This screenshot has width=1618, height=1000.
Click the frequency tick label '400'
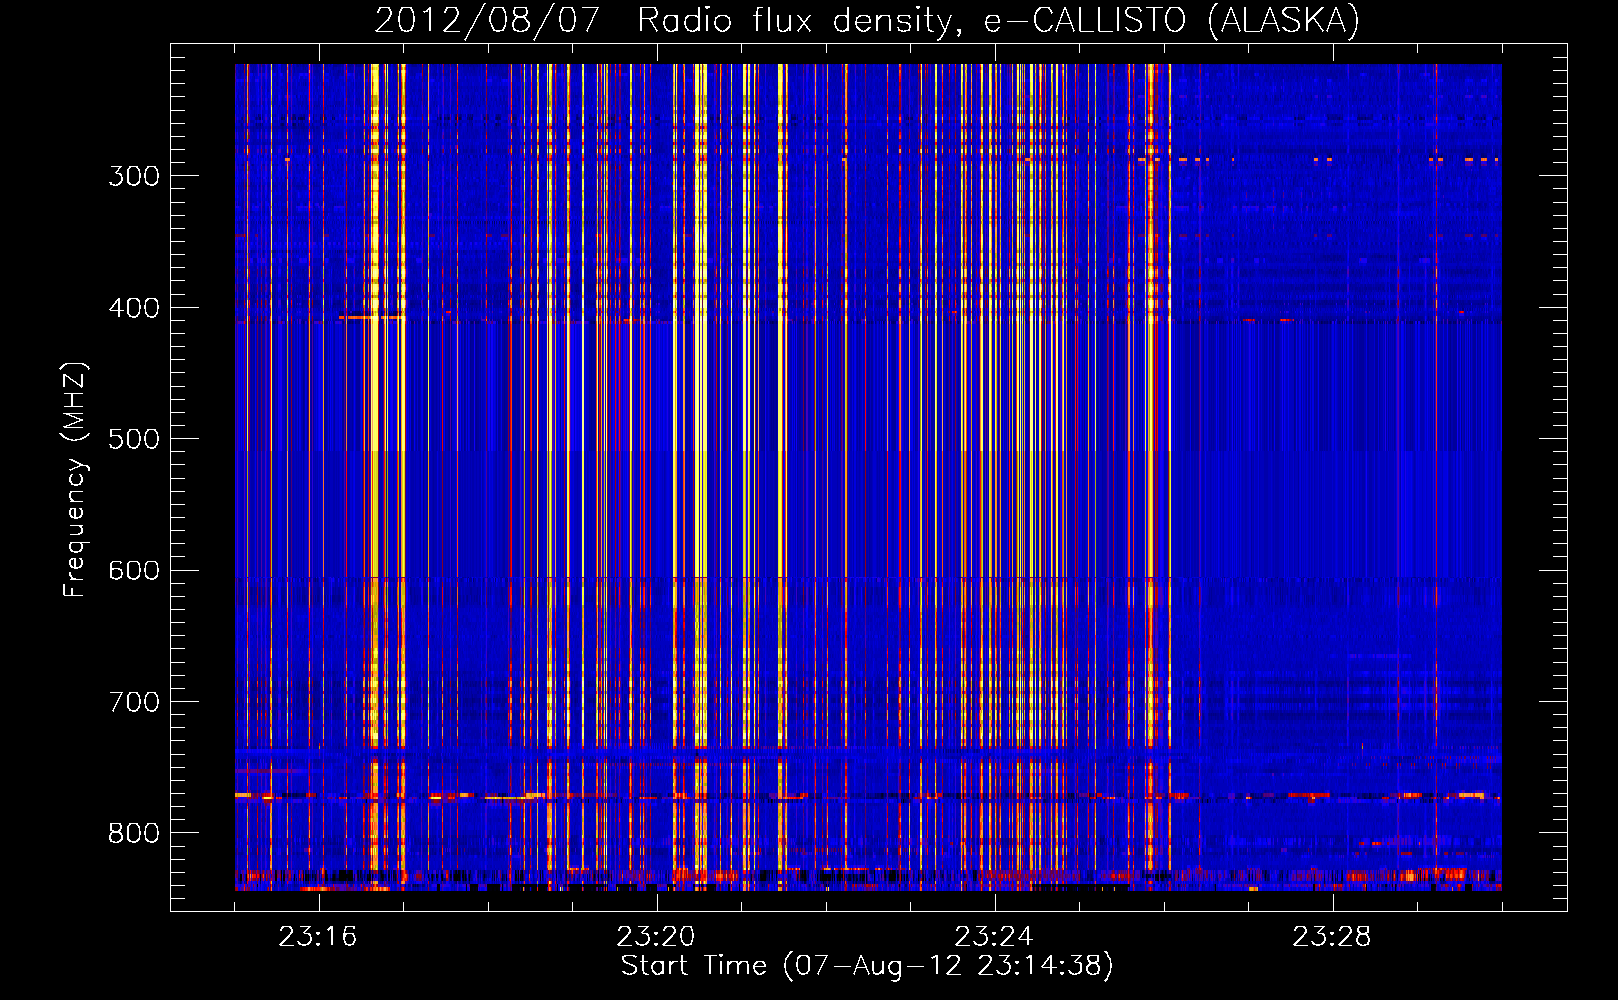(134, 308)
